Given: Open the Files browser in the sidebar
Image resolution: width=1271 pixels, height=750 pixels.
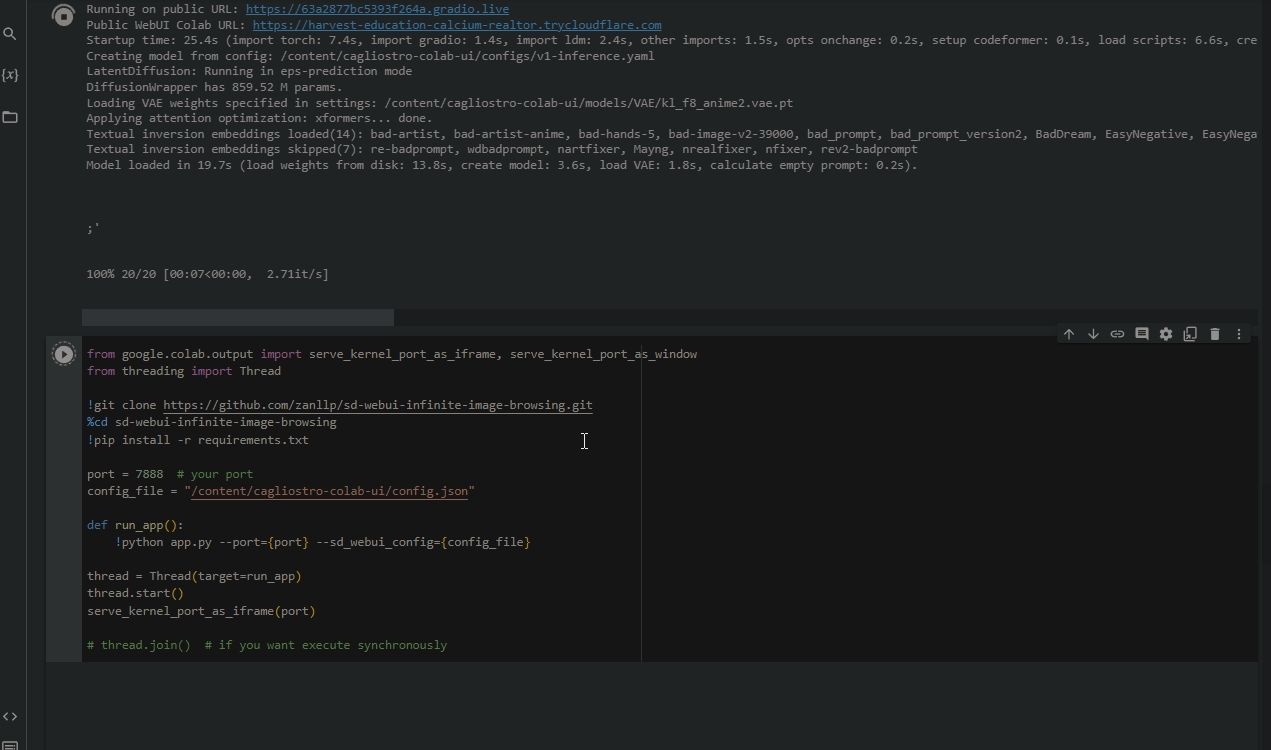Looking at the screenshot, I should 11,117.
